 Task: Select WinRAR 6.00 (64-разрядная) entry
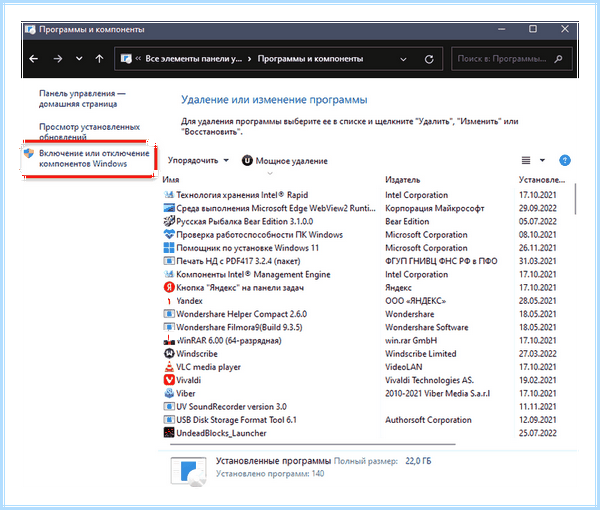click(x=229, y=341)
